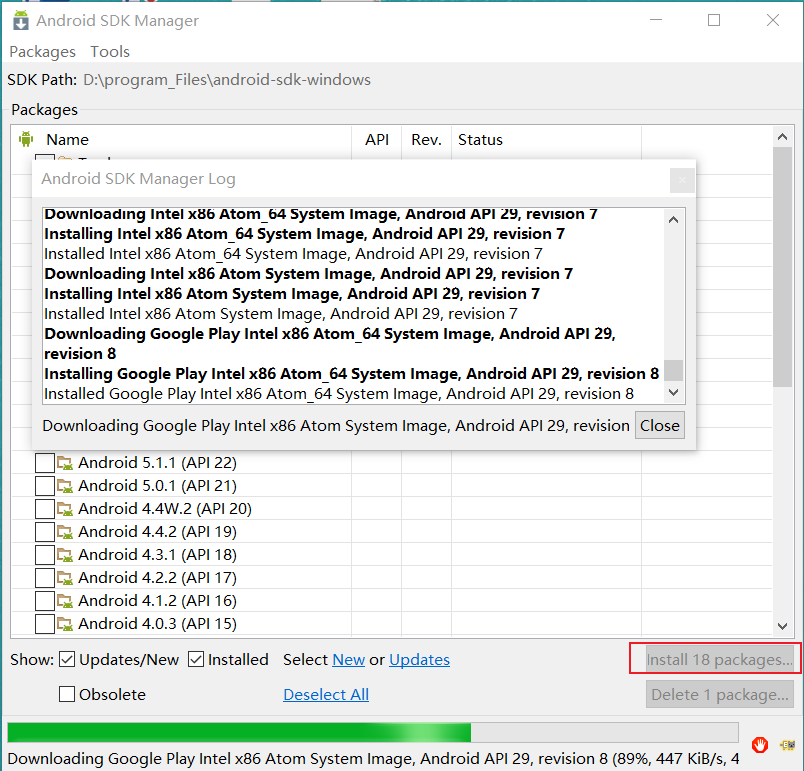Click the Android 4.4W.2 (API 20) folder icon
Viewport: 804px width, 771px height.
tap(65, 509)
